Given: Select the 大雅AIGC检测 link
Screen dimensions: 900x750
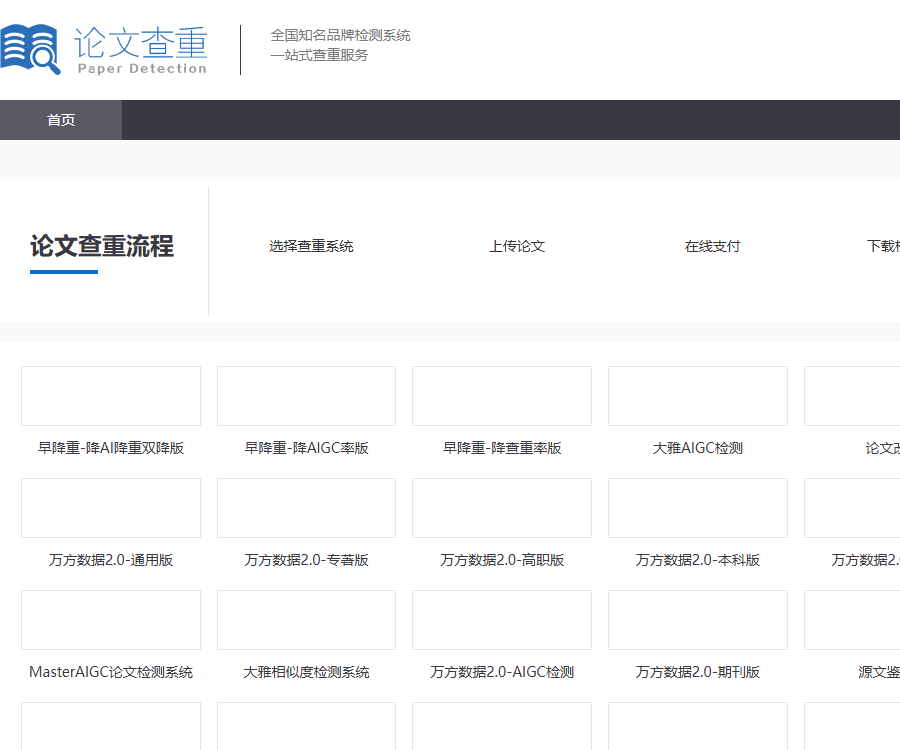Looking at the screenshot, I should tap(698, 448).
